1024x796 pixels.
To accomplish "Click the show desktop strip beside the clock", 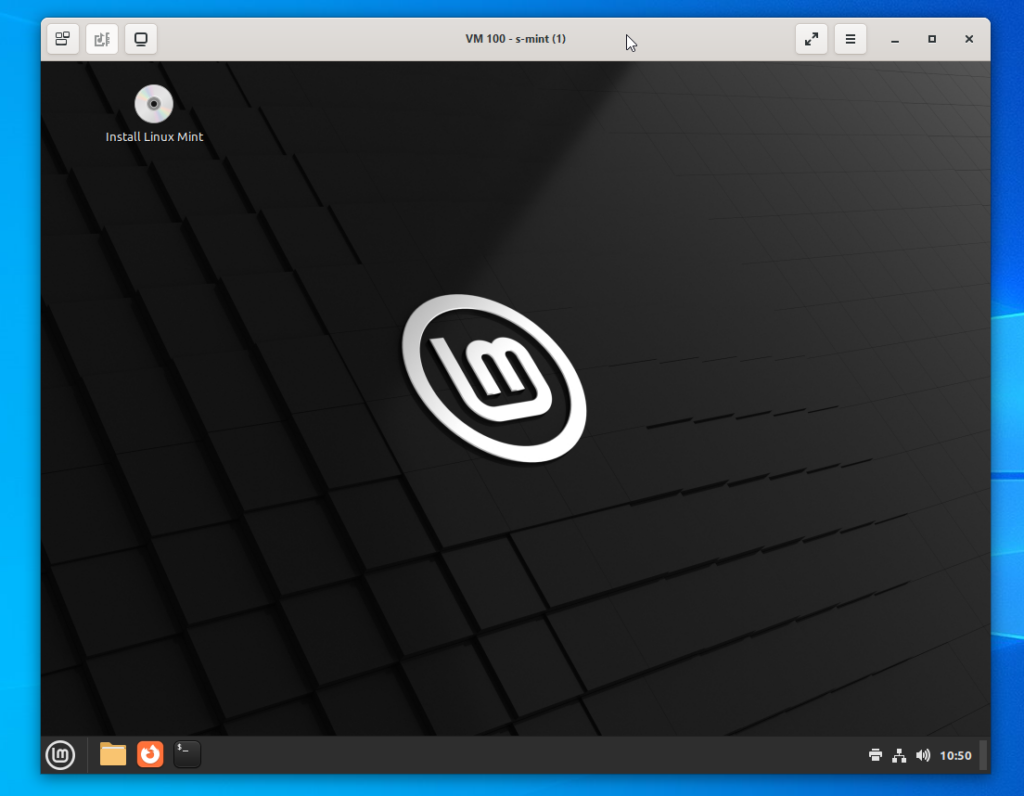I will tap(983, 756).
